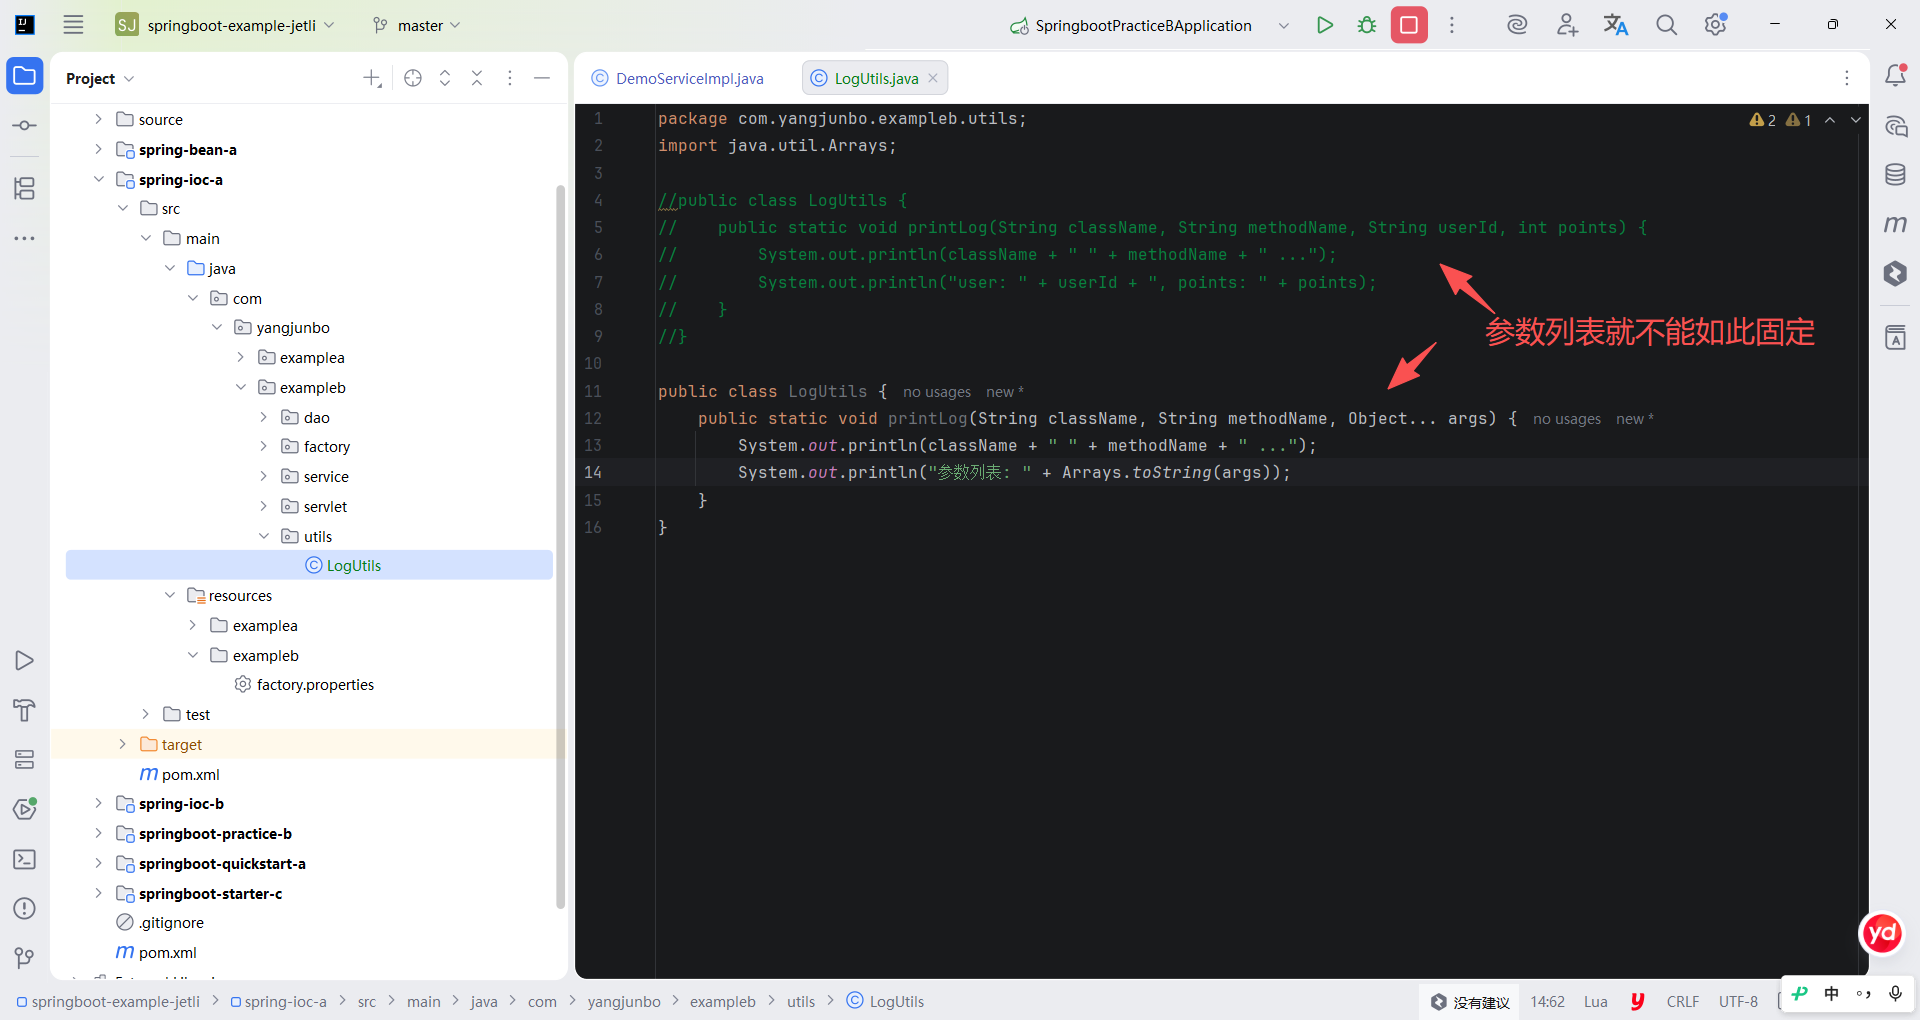Click the Project panel vertical scrollbar
This screenshot has width=1920, height=1020.
[561, 547]
